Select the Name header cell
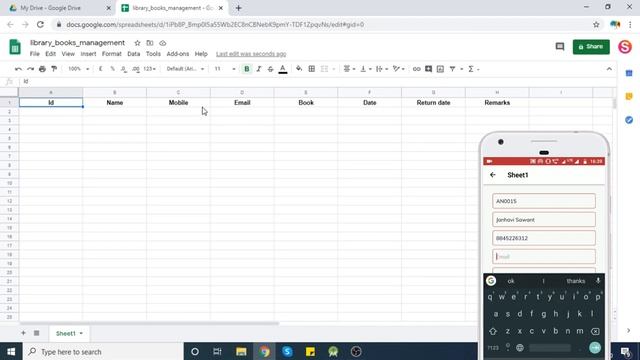640x360 pixels. [115, 102]
